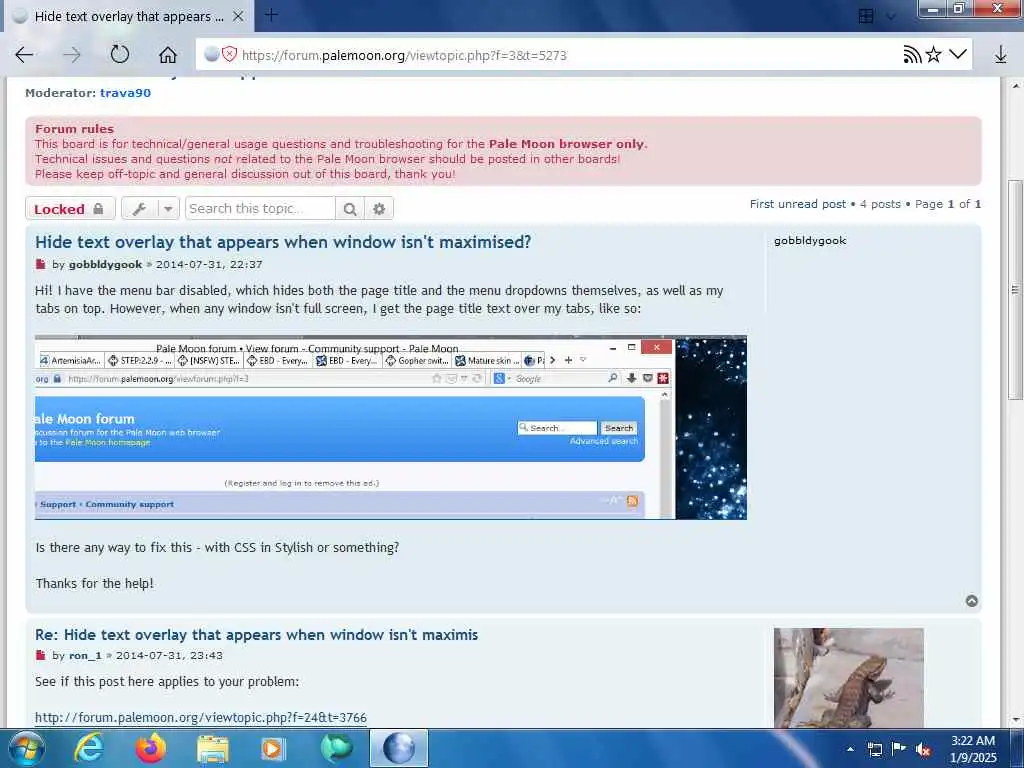Open author gobbldygook's profile in the byline
Image resolution: width=1024 pixels, height=768 pixels.
click(x=105, y=264)
